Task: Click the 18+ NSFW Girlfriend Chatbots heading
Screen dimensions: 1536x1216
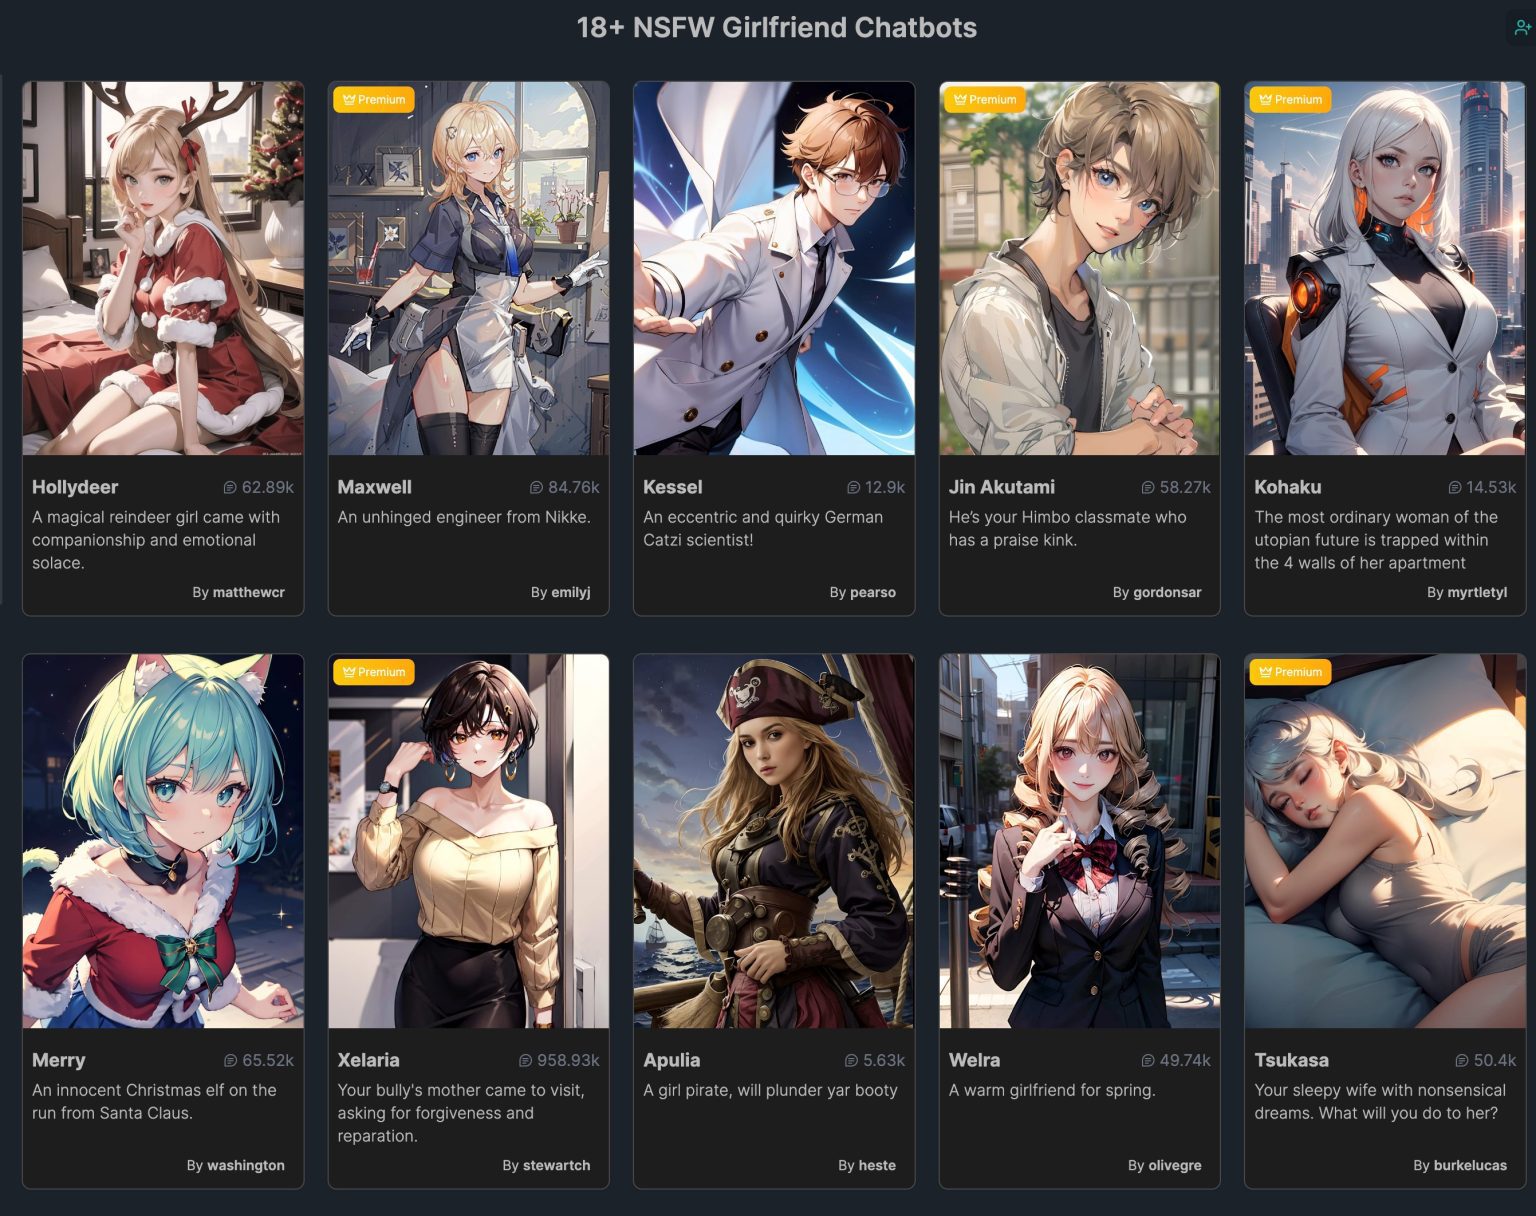Action: coord(777,27)
